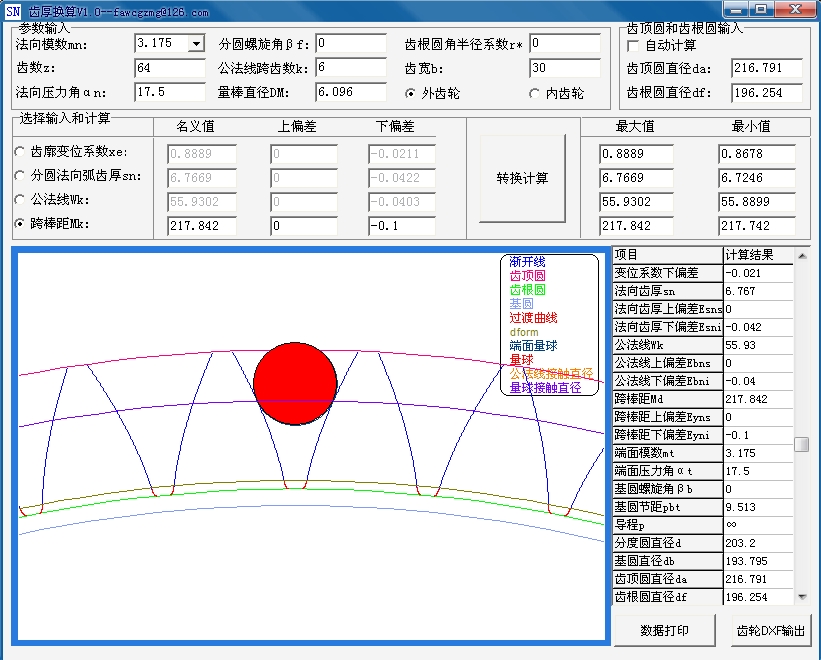Select the 变位系数下偏差 table row
The height and width of the screenshot is (660, 821).
(x=703, y=273)
